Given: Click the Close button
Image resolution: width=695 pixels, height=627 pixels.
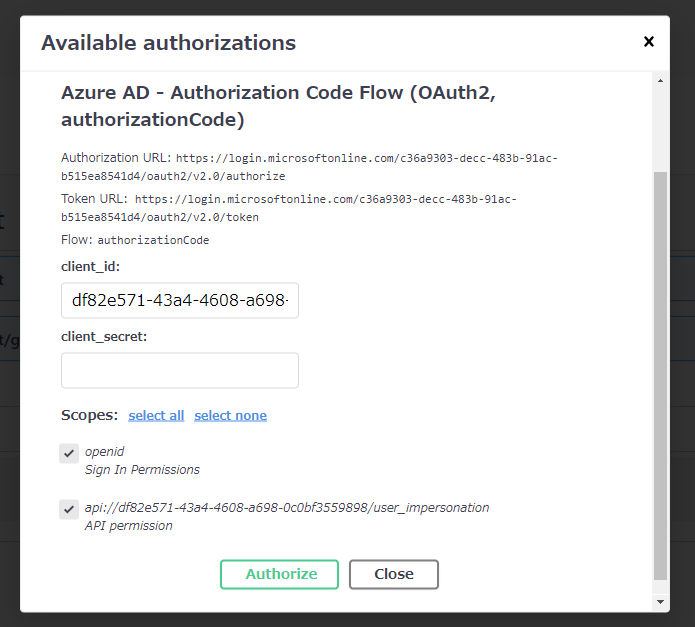Looking at the screenshot, I should click(394, 574).
